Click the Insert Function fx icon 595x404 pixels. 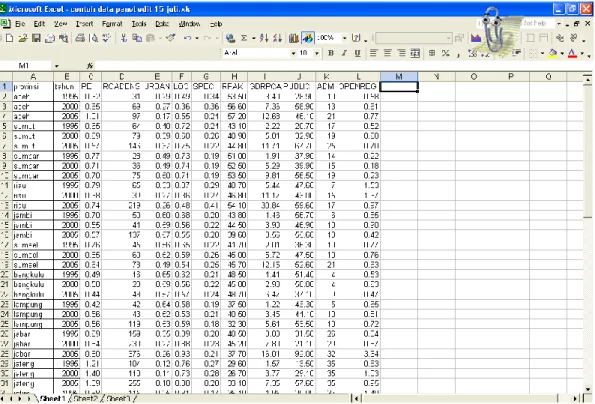(x=90, y=66)
